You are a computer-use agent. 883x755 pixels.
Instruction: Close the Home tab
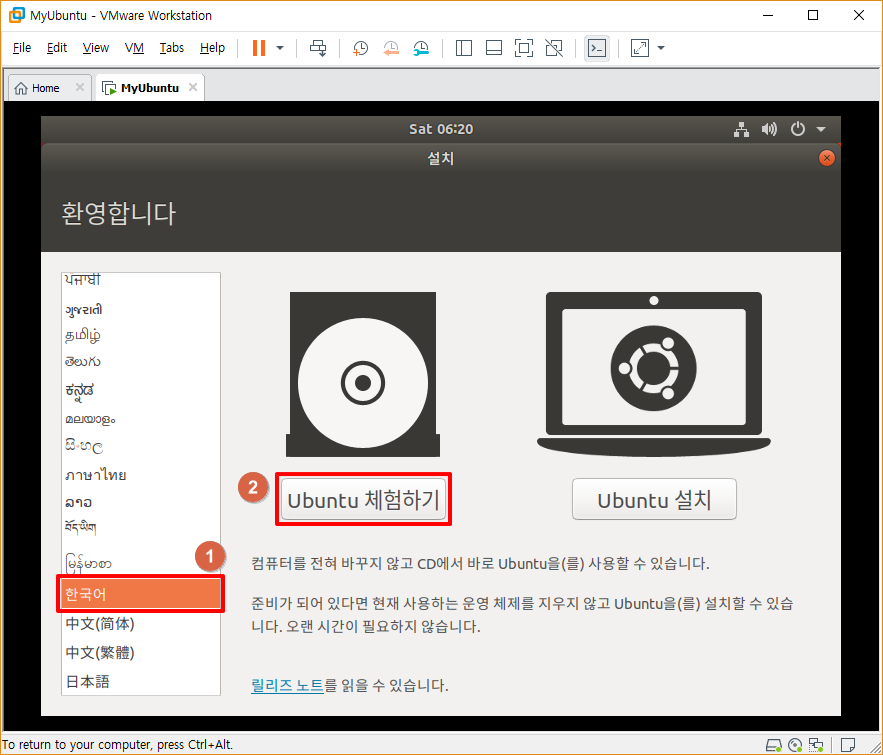tap(80, 87)
